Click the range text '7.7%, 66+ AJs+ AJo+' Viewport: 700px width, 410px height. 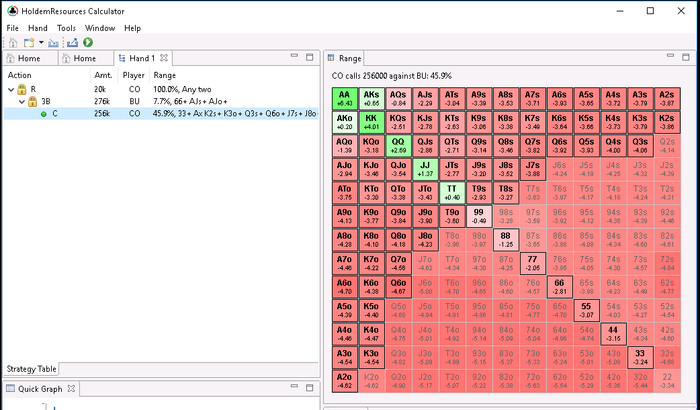tap(190, 102)
